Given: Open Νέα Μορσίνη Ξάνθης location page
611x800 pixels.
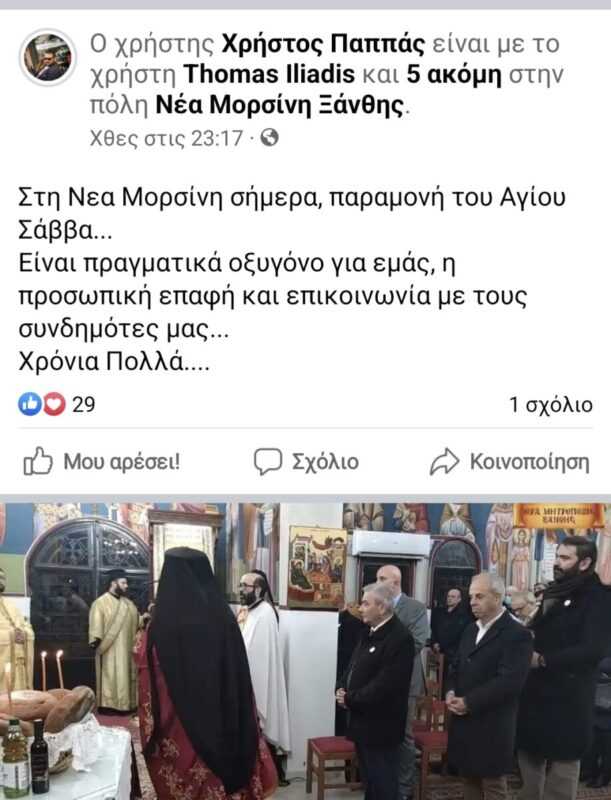Looking at the screenshot, I should [279, 105].
